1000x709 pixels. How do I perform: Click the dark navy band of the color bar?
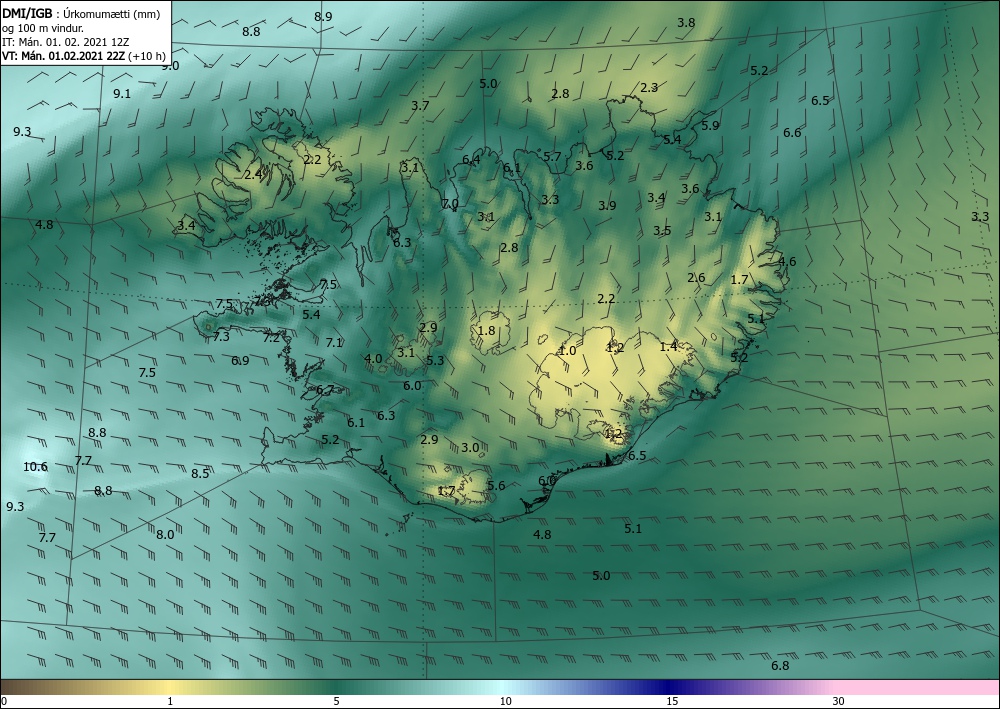[670, 687]
